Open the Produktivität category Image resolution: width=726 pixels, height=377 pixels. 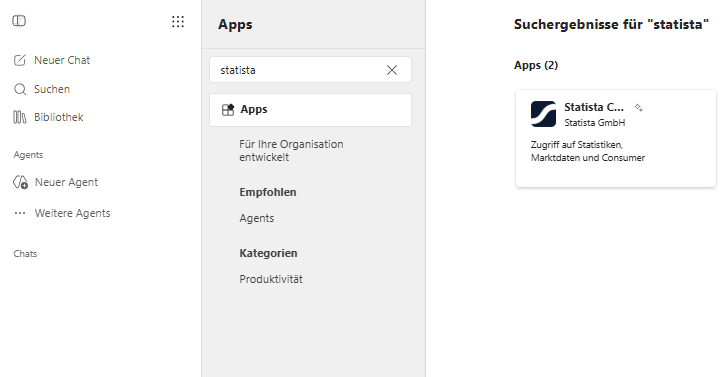(x=271, y=279)
